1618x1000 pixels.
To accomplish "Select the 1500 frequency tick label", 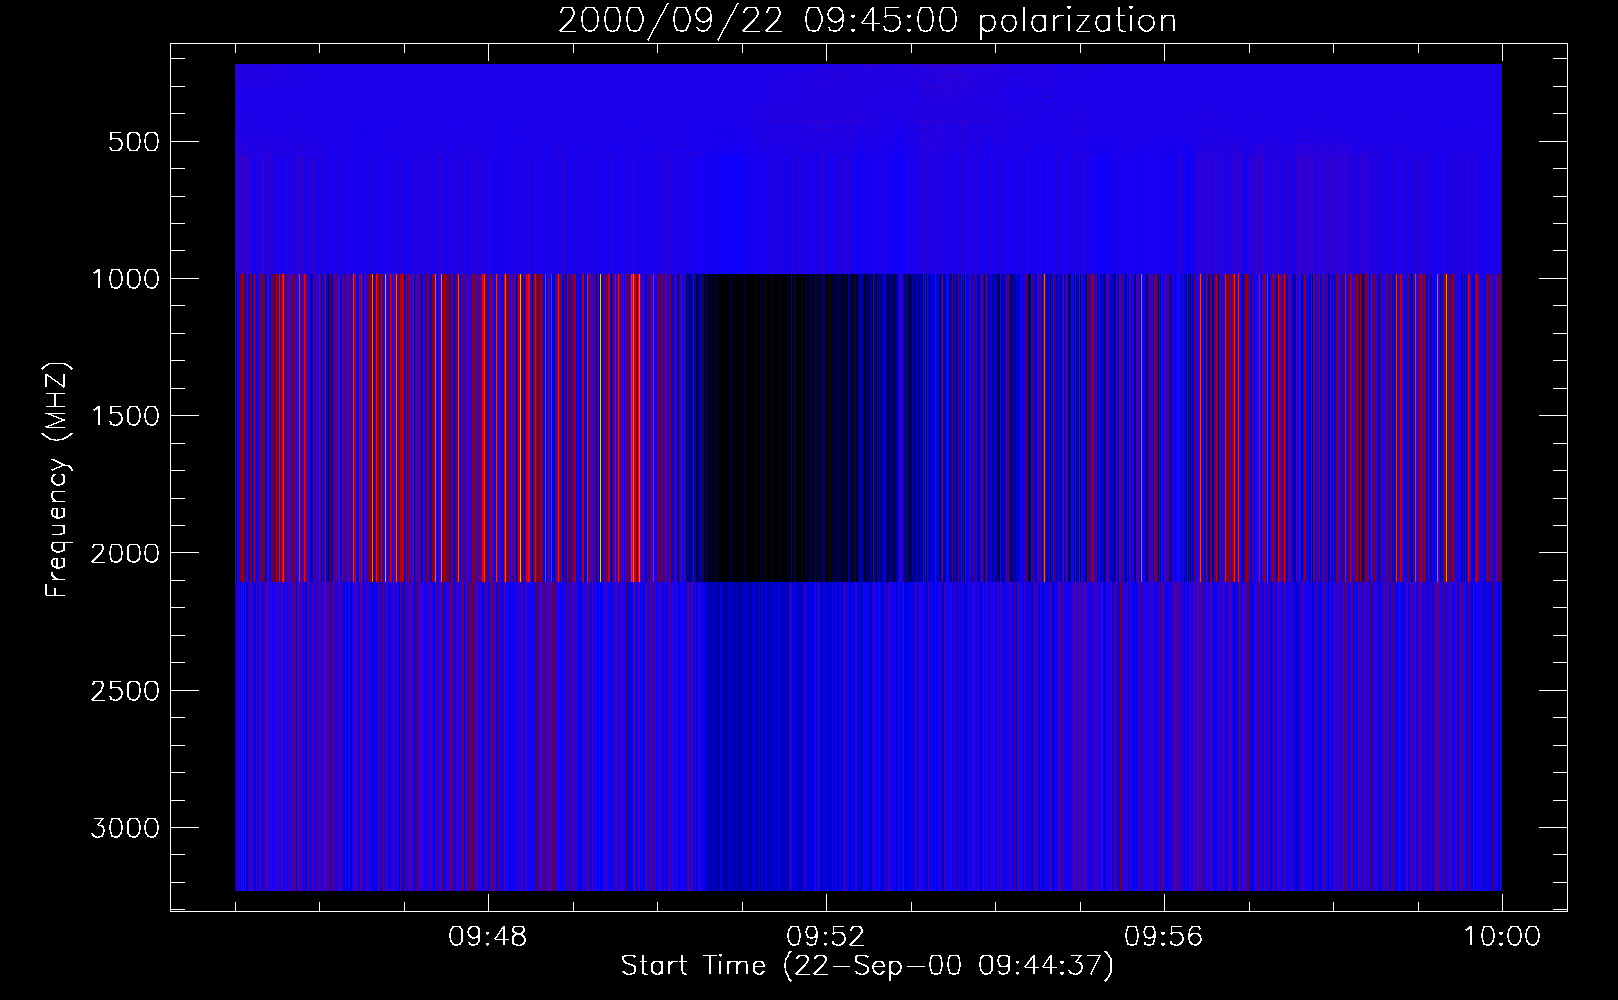I will [124, 415].
